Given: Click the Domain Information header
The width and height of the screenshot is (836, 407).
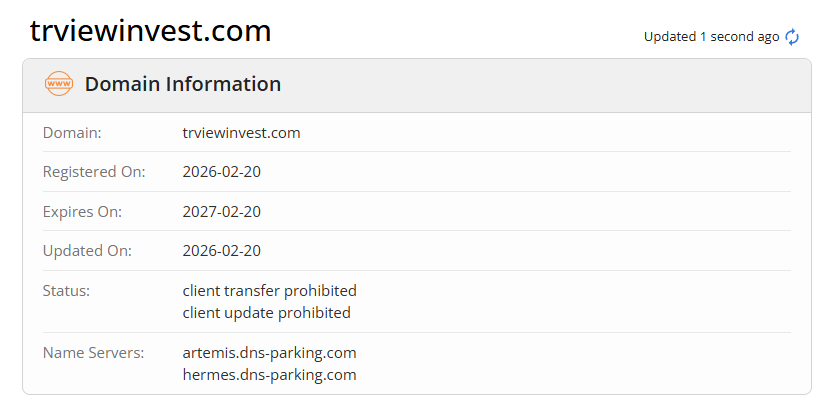Looking at the screenshot, I should pyautogui.click(x=183, y=85).
